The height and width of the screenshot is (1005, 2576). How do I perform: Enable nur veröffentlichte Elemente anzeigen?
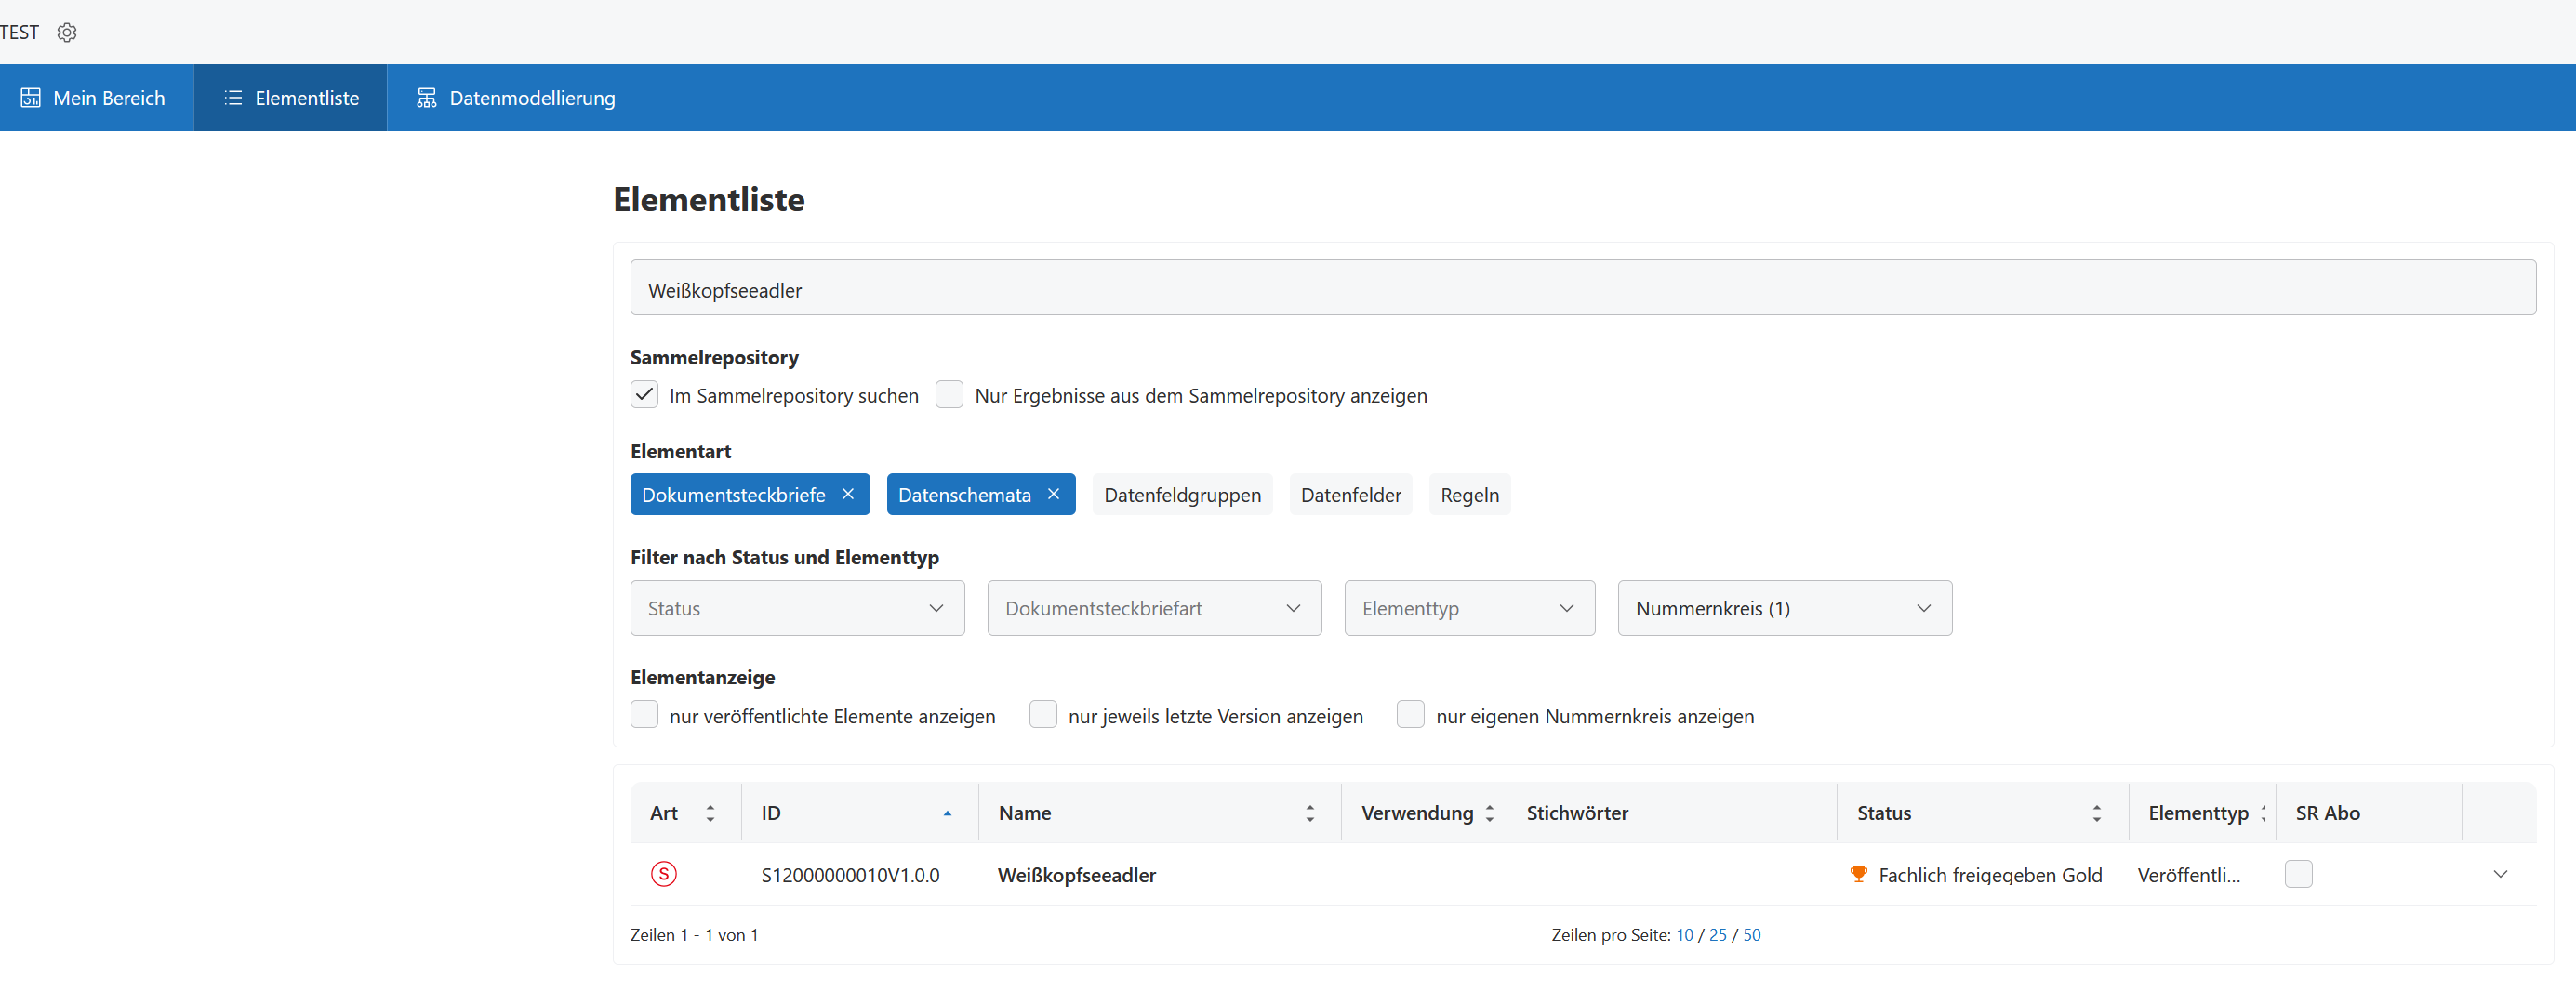644,715
